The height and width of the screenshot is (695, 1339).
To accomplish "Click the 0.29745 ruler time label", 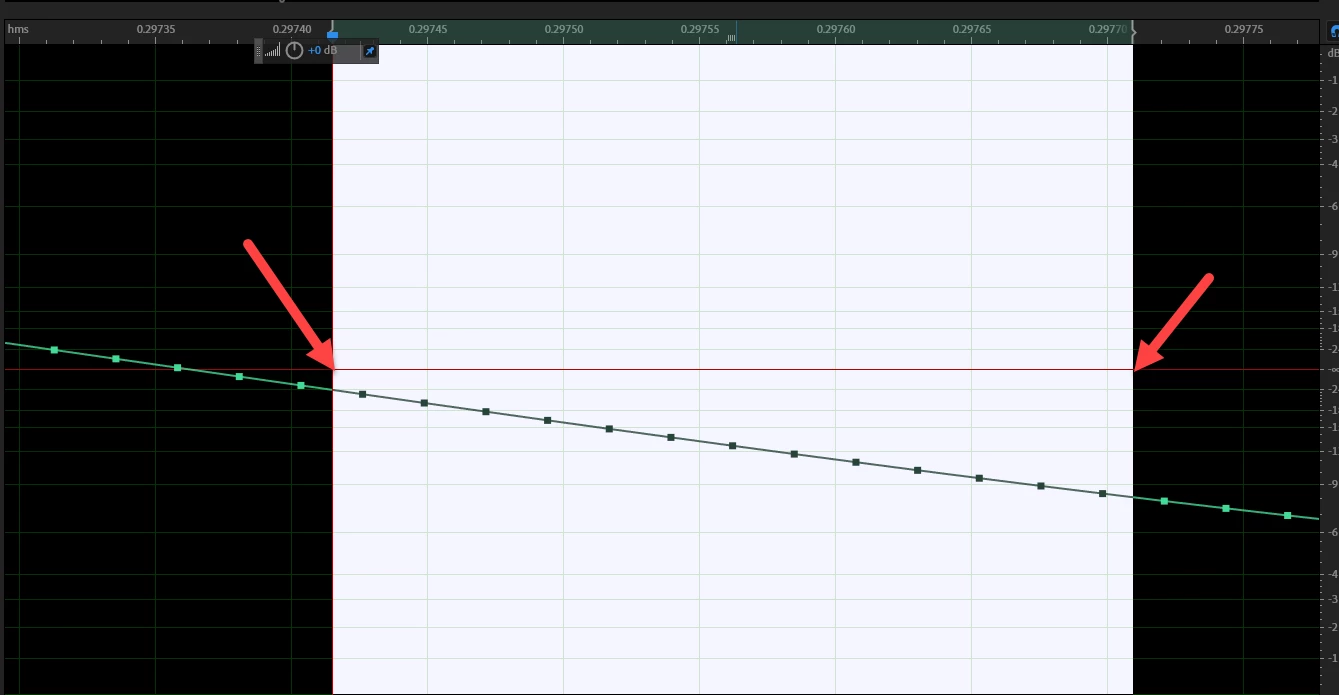I will point(428,30).
